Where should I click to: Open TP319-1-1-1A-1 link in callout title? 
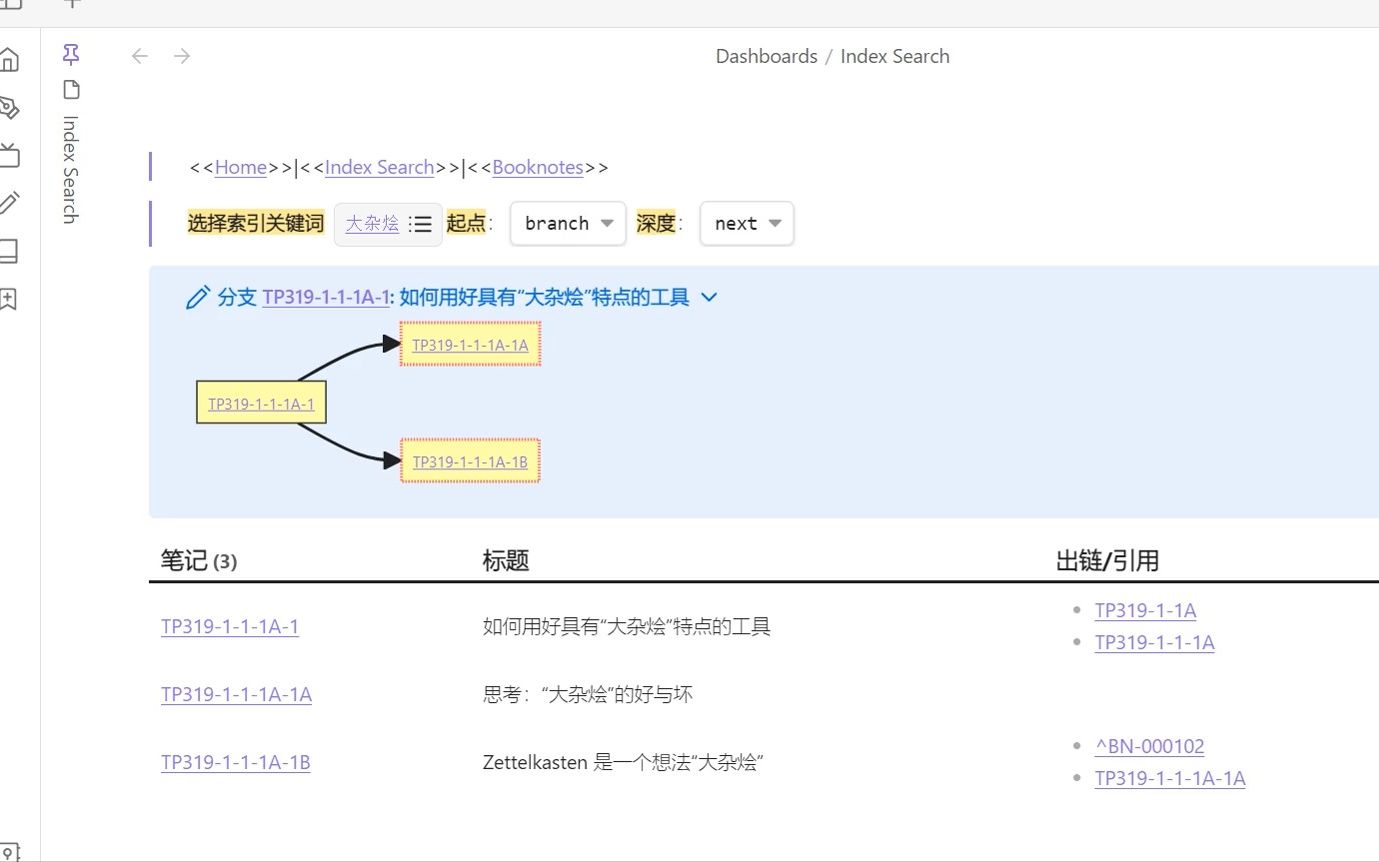tap(326, 297)
